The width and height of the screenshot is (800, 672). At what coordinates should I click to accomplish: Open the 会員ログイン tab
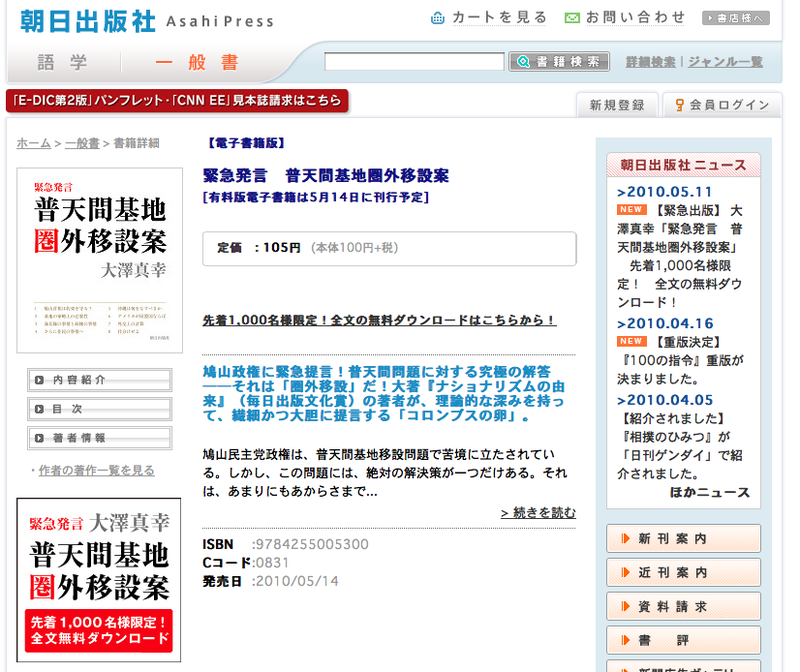722,105
